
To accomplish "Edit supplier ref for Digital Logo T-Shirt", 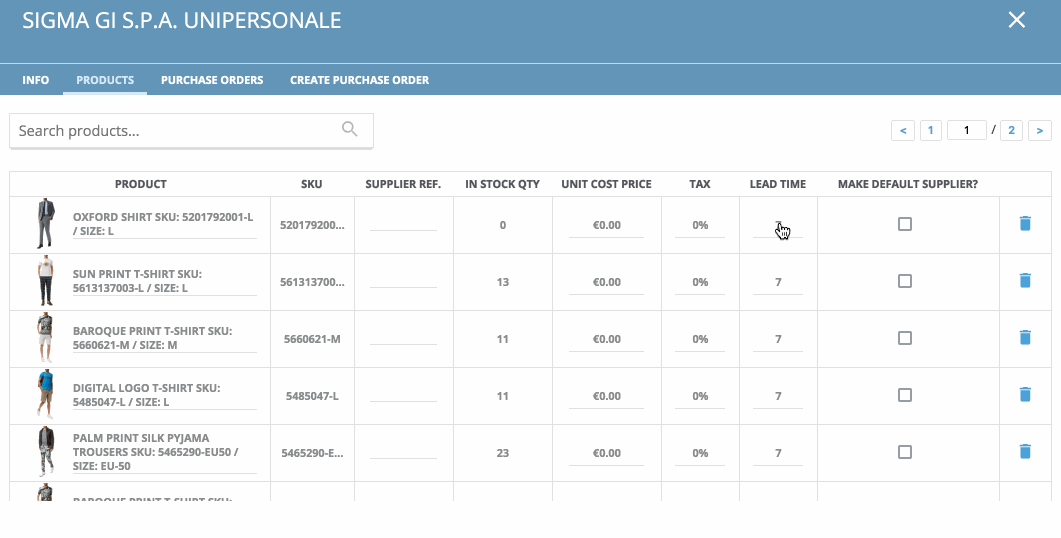I will coord(403,395).
